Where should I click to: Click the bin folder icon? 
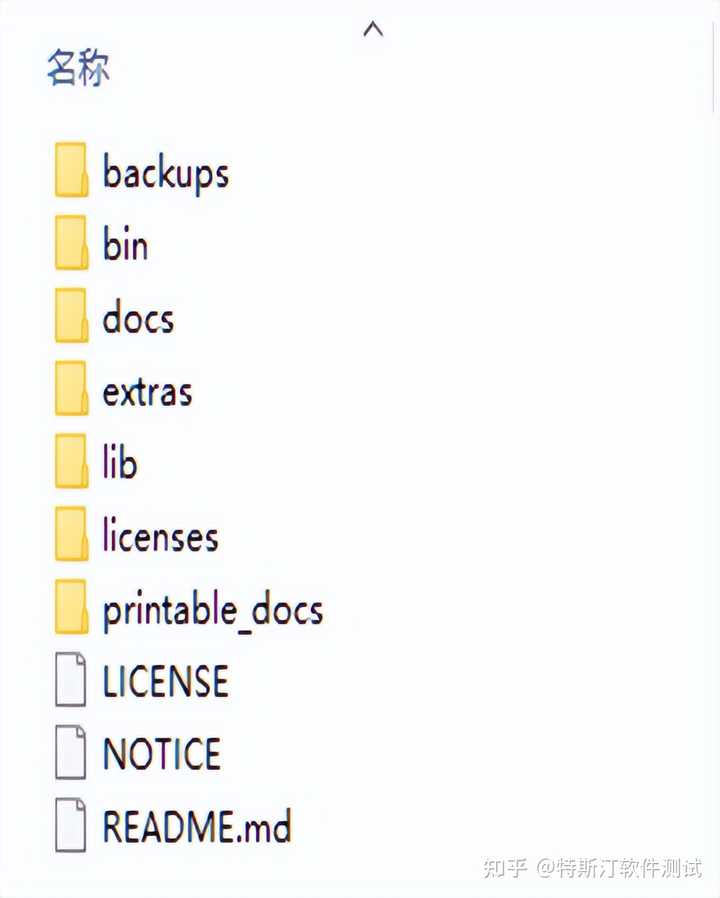click(x=72, y=243)
